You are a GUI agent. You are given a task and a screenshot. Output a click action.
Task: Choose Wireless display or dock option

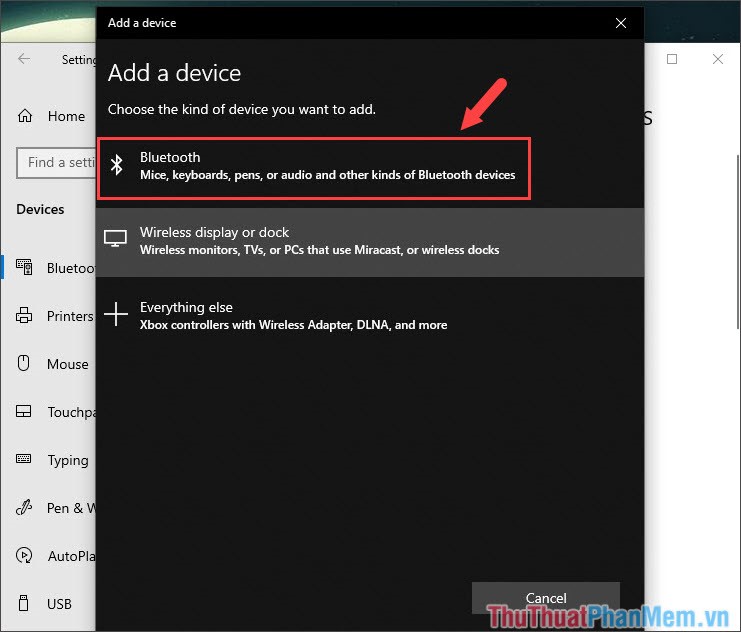tap(370, 242)
